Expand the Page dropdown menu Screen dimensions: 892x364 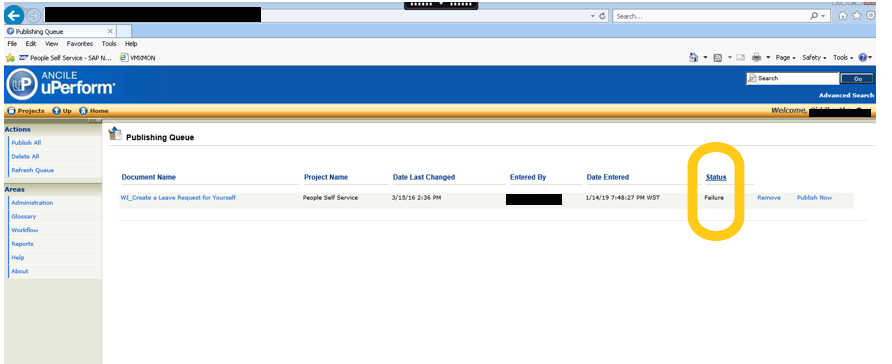(786, 57)
